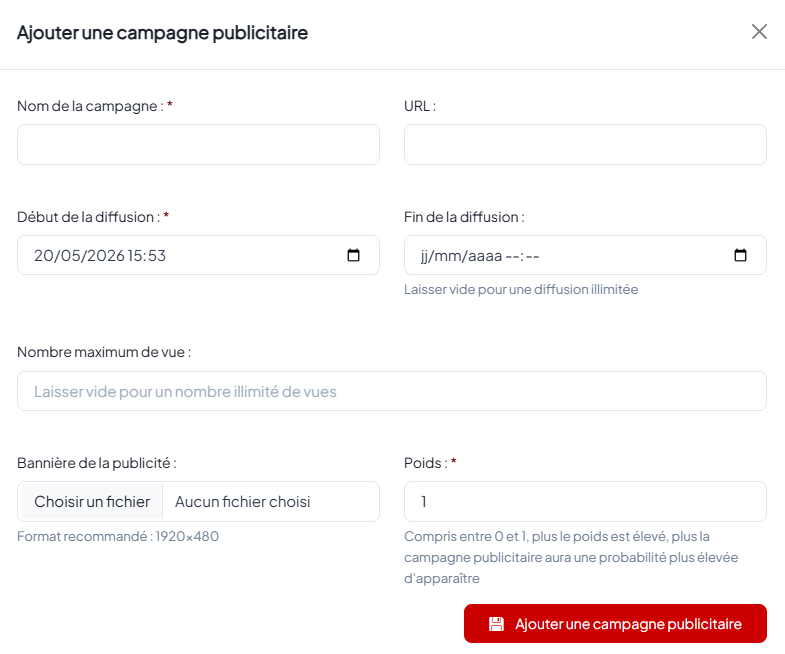
Task: Focus the Nom de la campagne field
Action: (198, 145)
